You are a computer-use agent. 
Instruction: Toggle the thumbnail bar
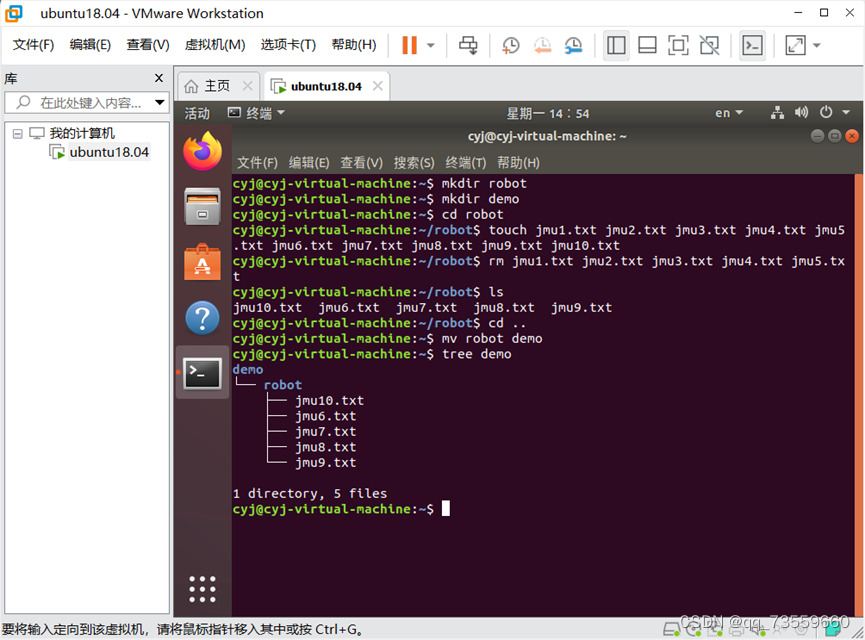pos(647,44)
